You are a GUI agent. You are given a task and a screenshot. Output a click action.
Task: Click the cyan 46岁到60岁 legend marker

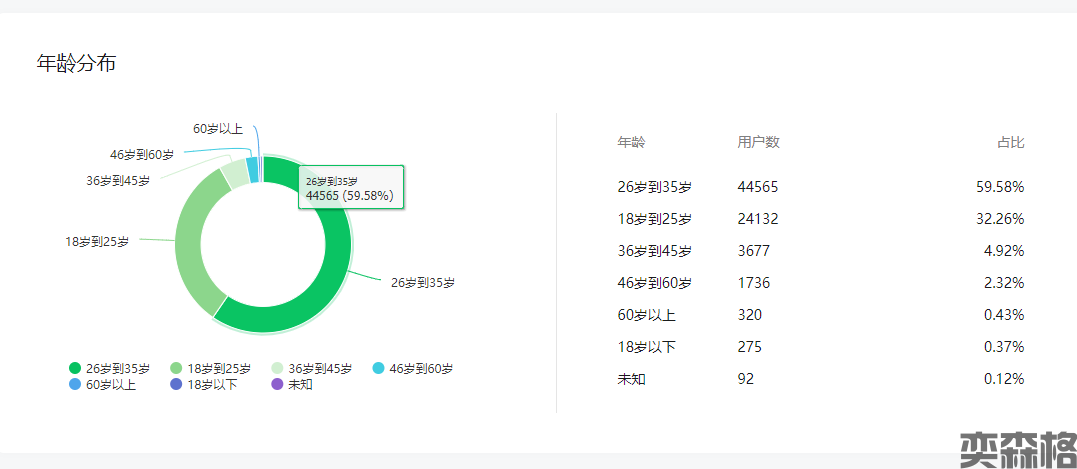pos(378,368)
